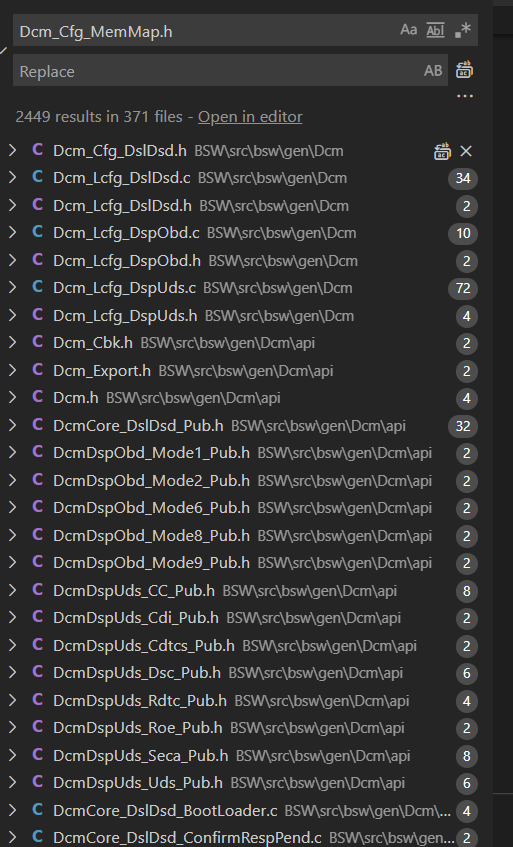The height and width of the screenshot is (847, 513).
Task: Expand DcmDspUds_CC_Pub.h results chevron
Action: 13,590
